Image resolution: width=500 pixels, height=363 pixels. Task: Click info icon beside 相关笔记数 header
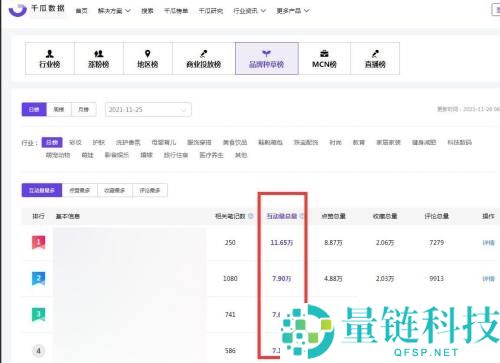point(251,216)
